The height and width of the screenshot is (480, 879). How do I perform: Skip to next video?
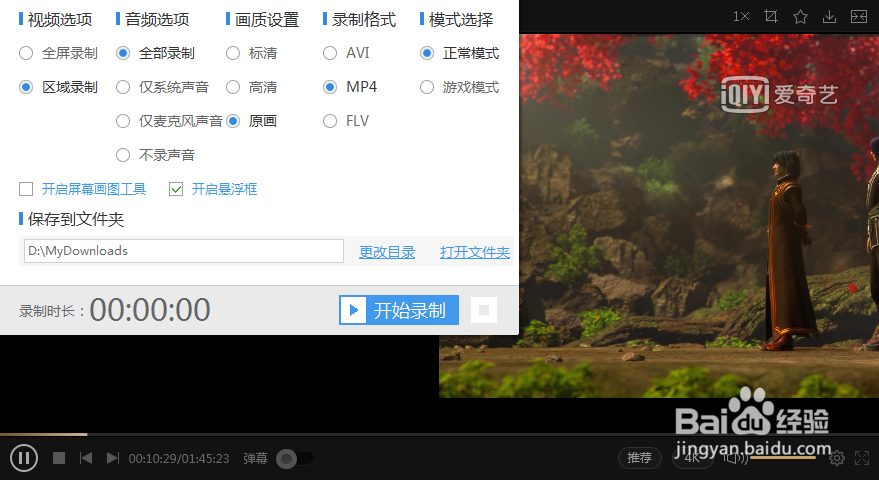(113, 458)
